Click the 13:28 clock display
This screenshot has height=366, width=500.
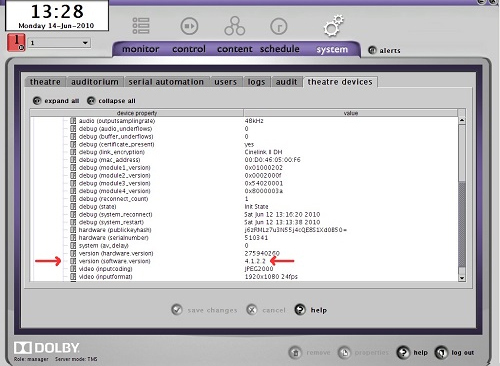coord(57,11)
